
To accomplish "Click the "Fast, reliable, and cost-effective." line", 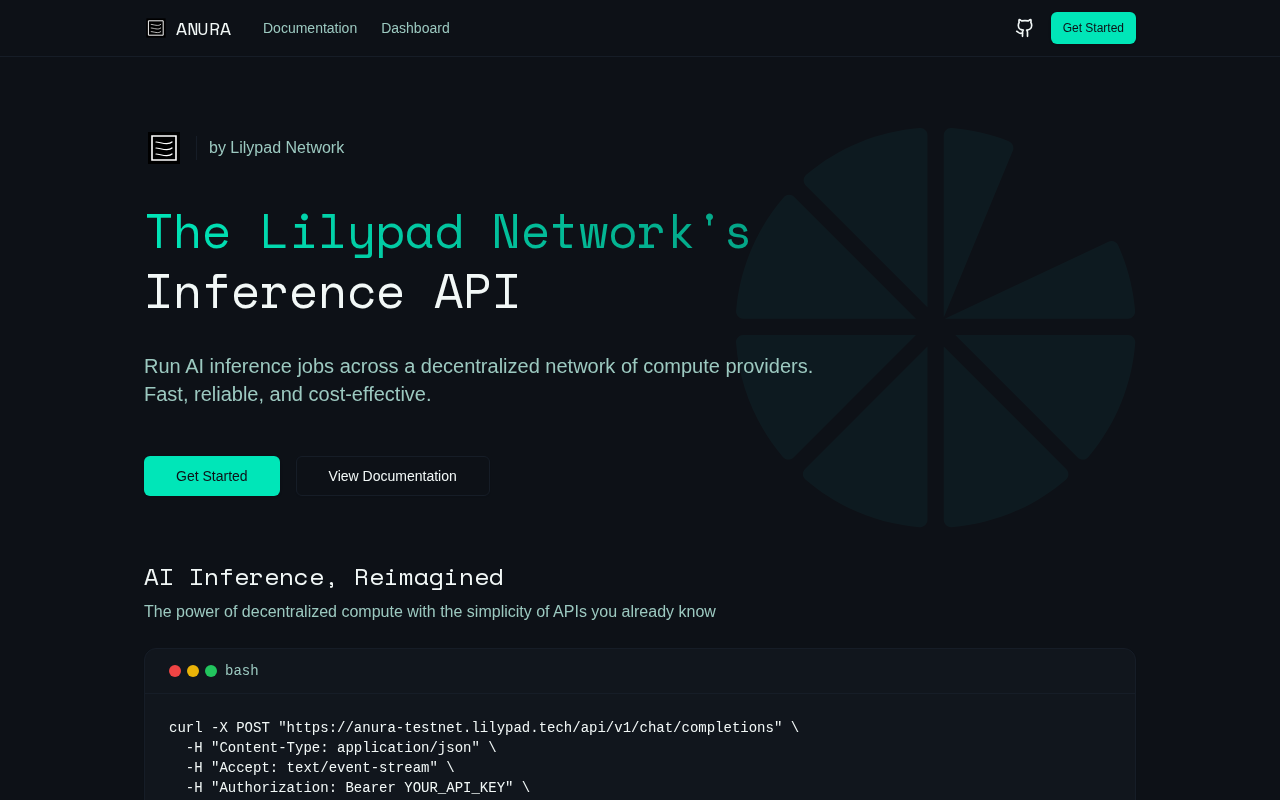I will 288,394.
